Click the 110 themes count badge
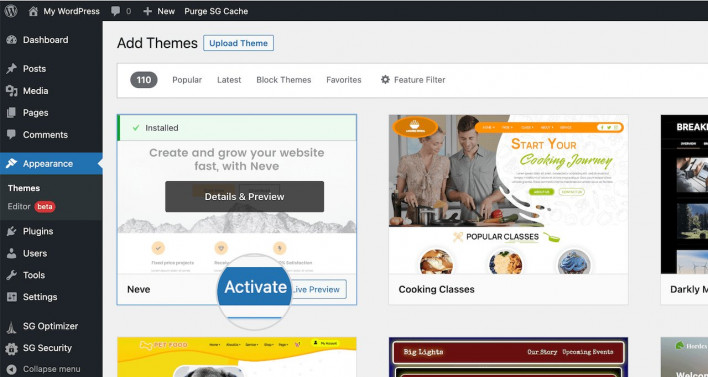Screen dimensions: 708x377 click(x=144, y=80)
